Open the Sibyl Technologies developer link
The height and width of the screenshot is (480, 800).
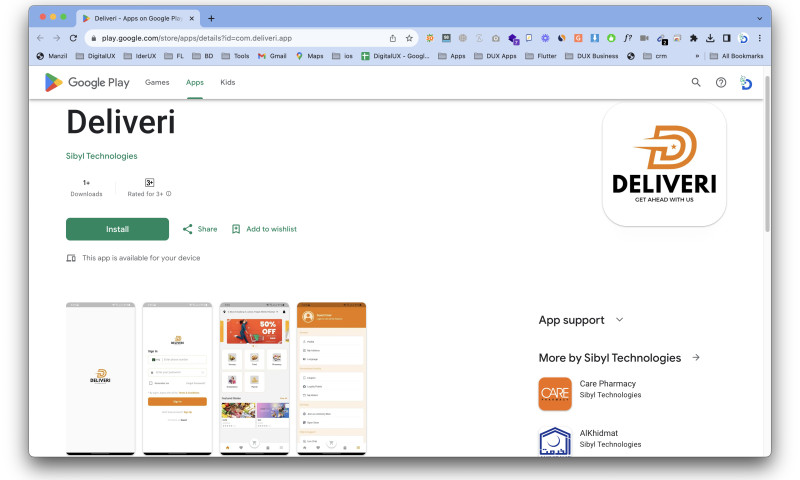point(102,156)
